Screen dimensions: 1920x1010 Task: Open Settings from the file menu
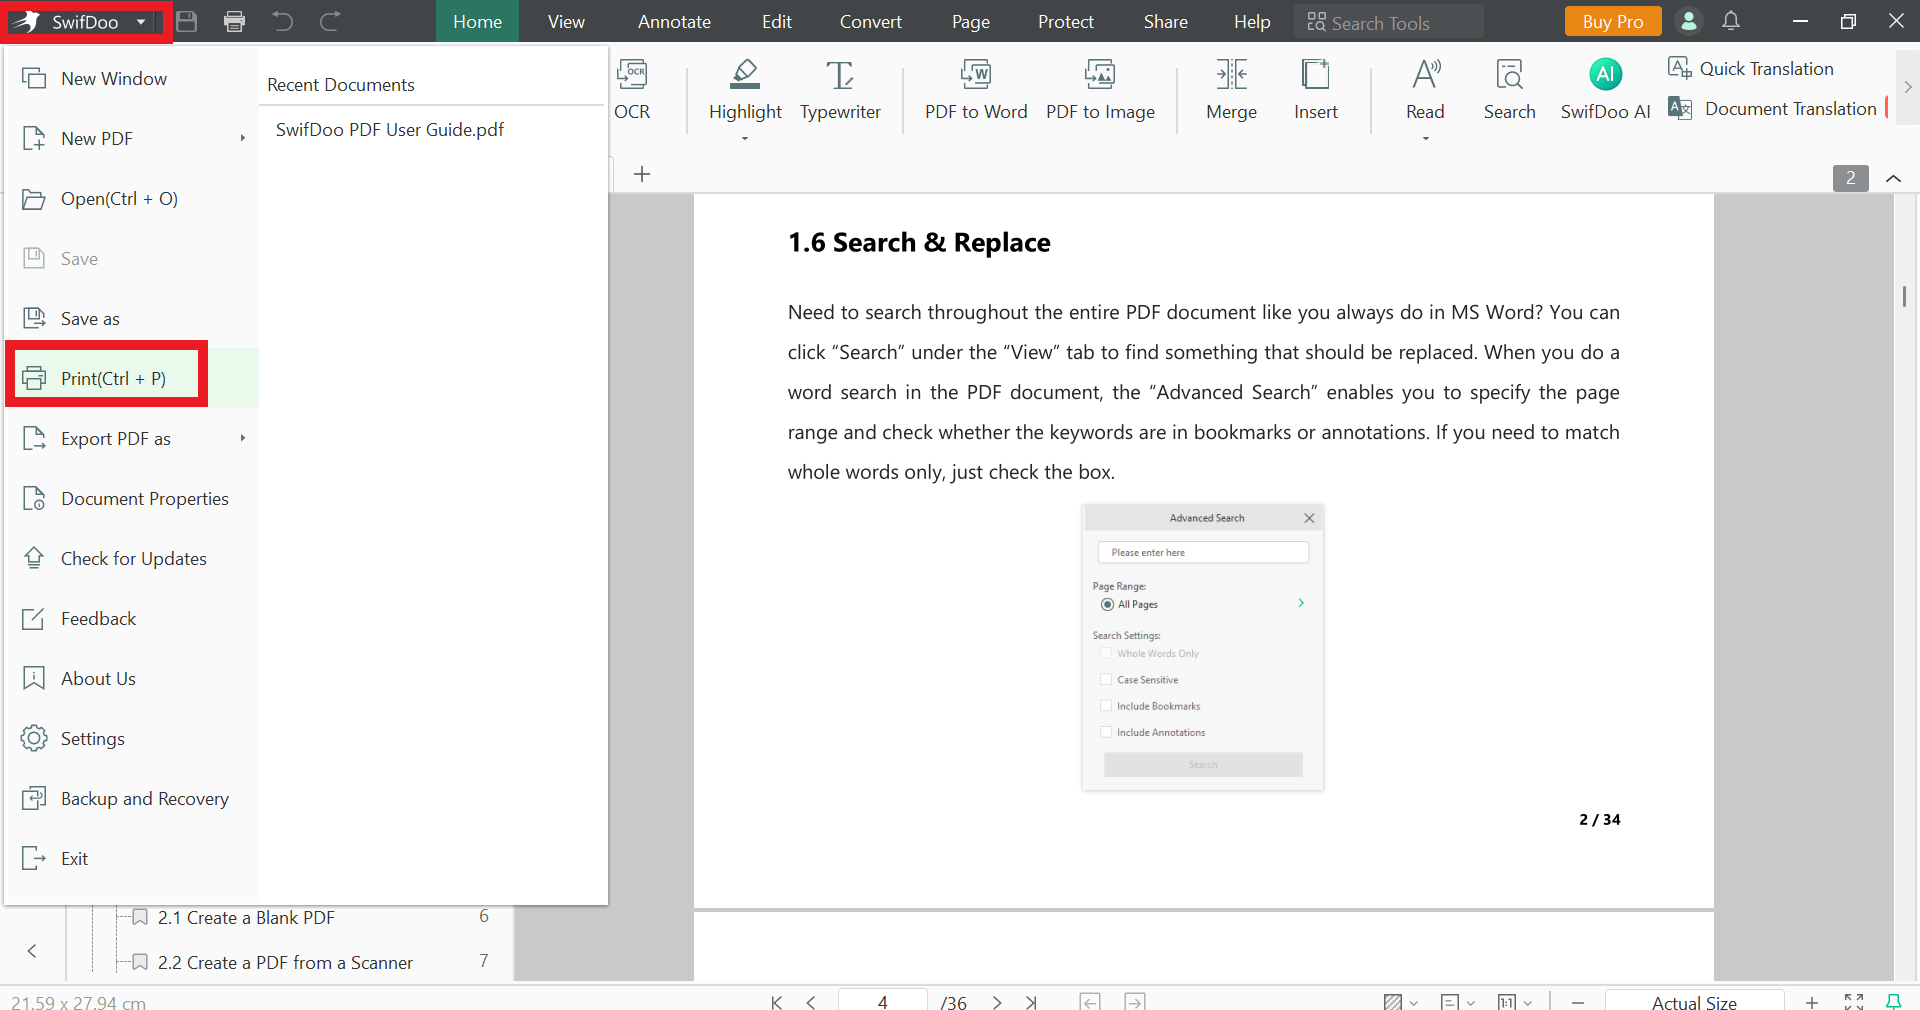pyautogui.click(x=131, y=739)
